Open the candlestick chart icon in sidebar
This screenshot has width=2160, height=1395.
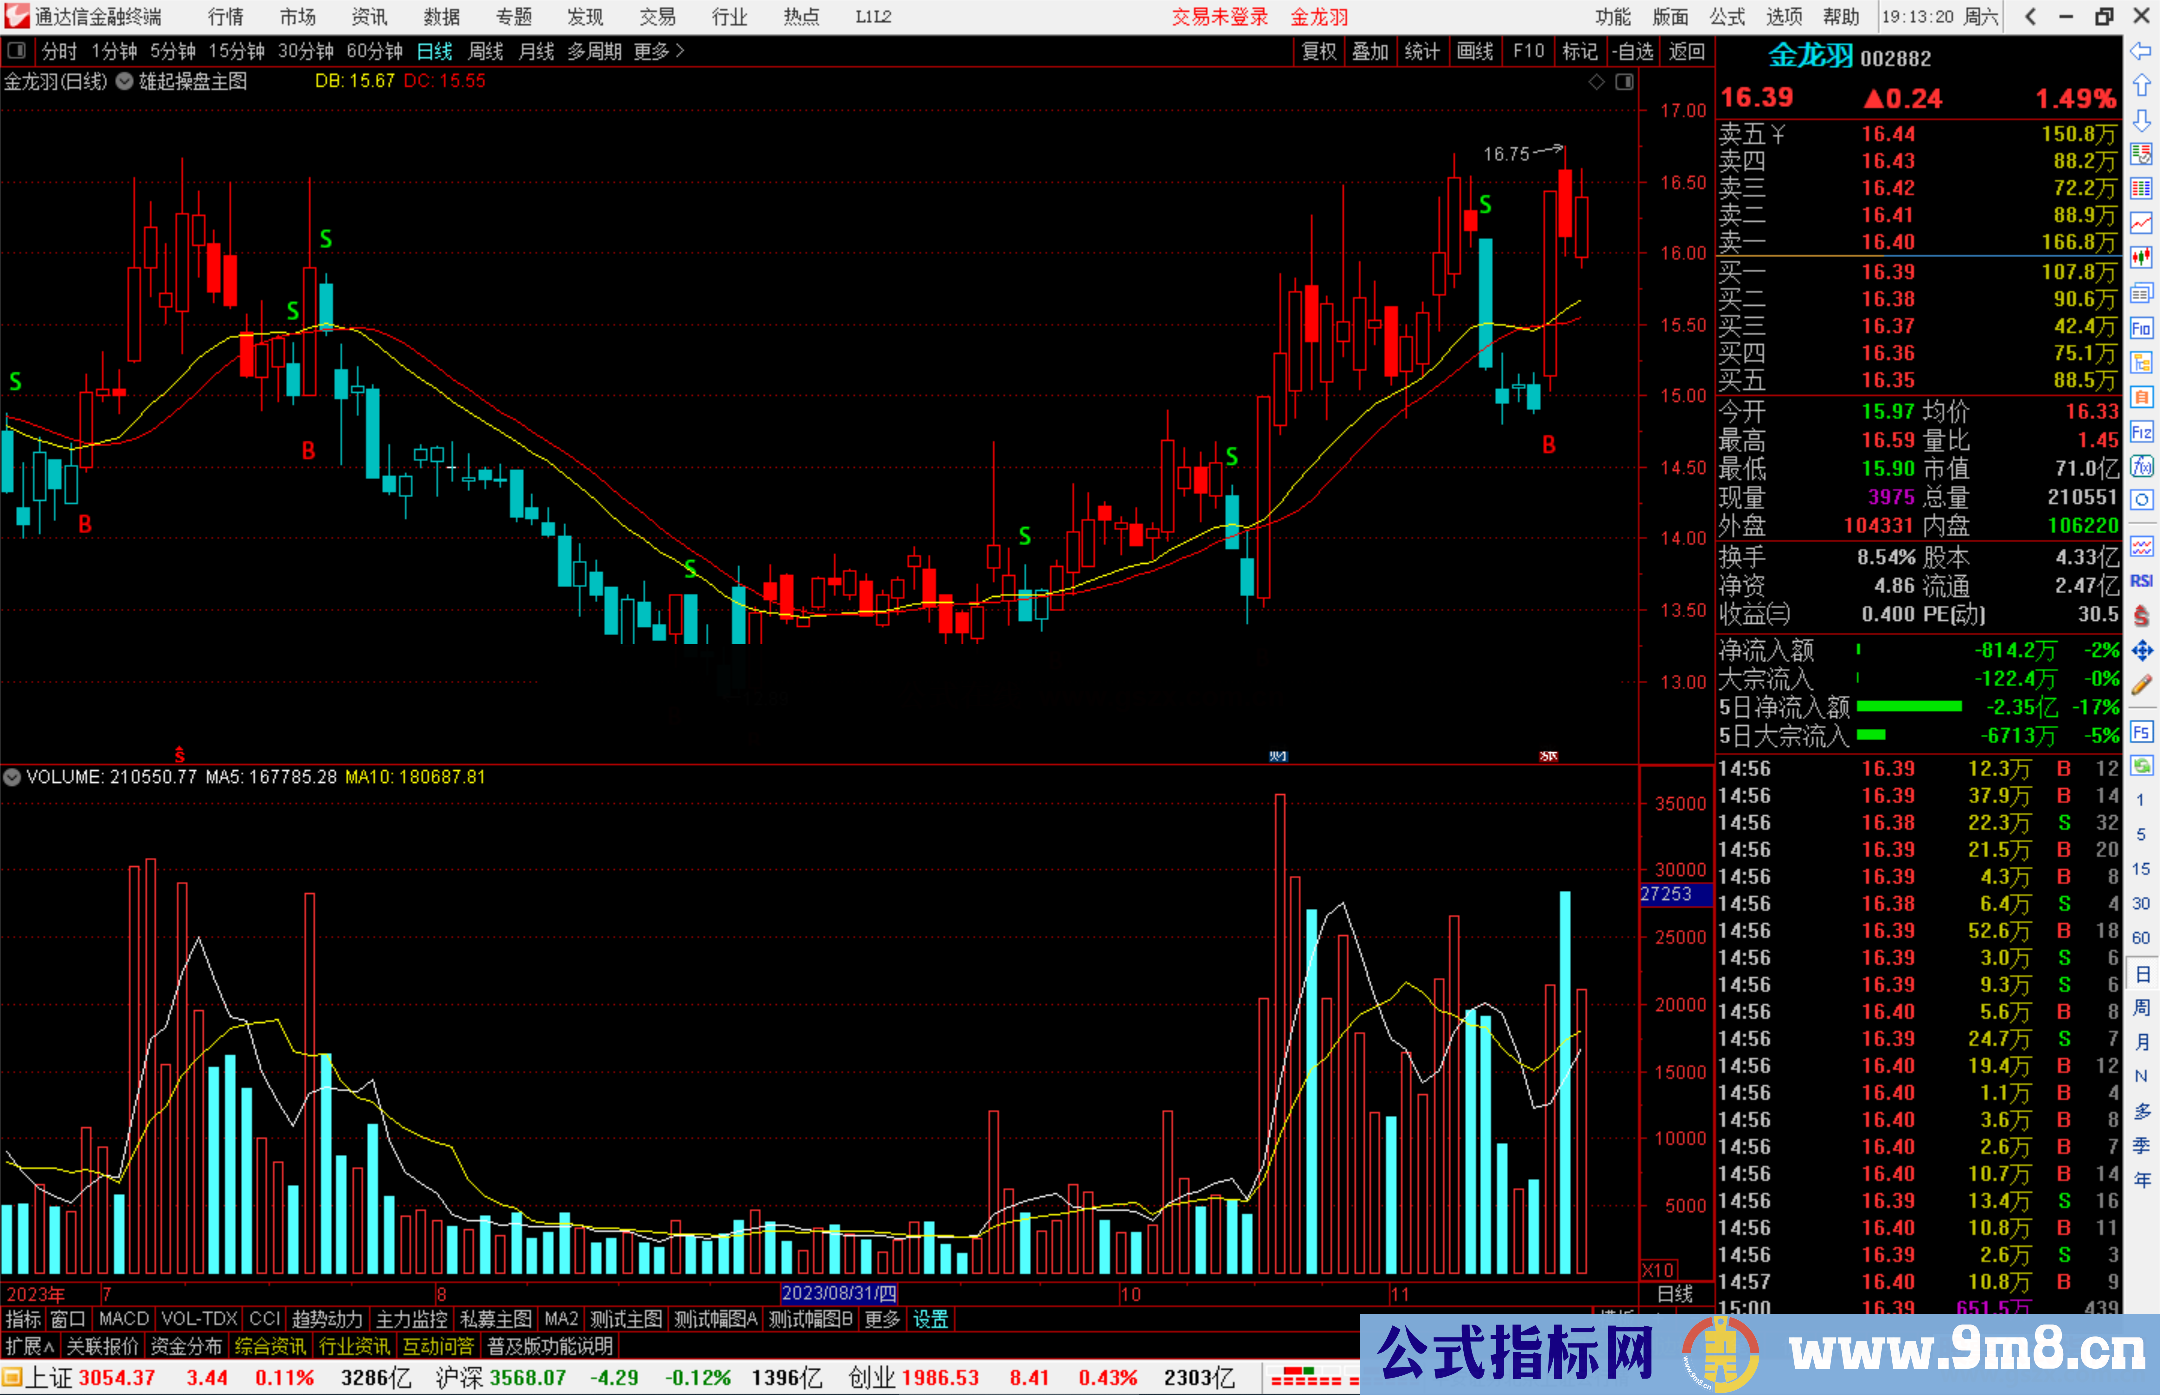coord(2141,258)
